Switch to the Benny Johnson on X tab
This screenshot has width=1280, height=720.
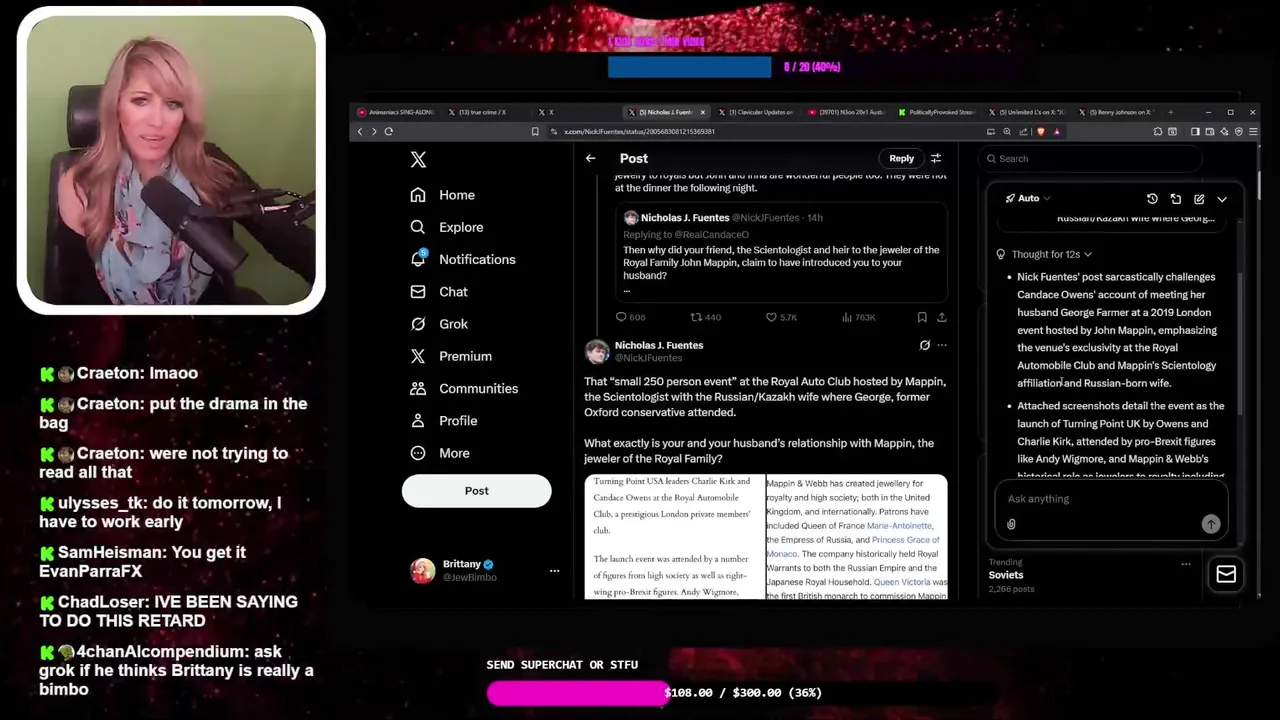pos(1116,112)
